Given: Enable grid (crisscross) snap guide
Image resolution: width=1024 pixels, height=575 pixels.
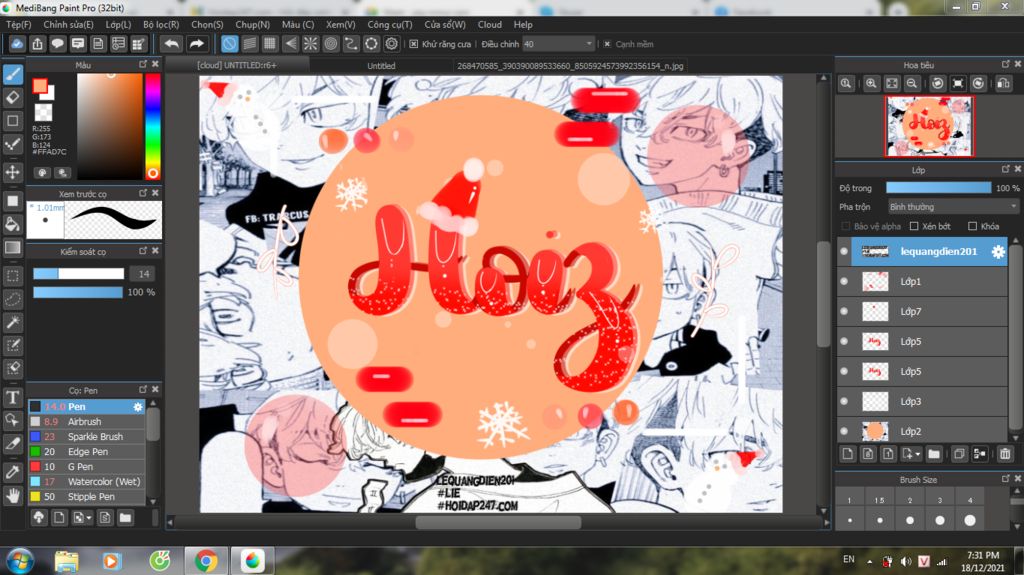Looking at the screenshot, I should tap(270, 44).
